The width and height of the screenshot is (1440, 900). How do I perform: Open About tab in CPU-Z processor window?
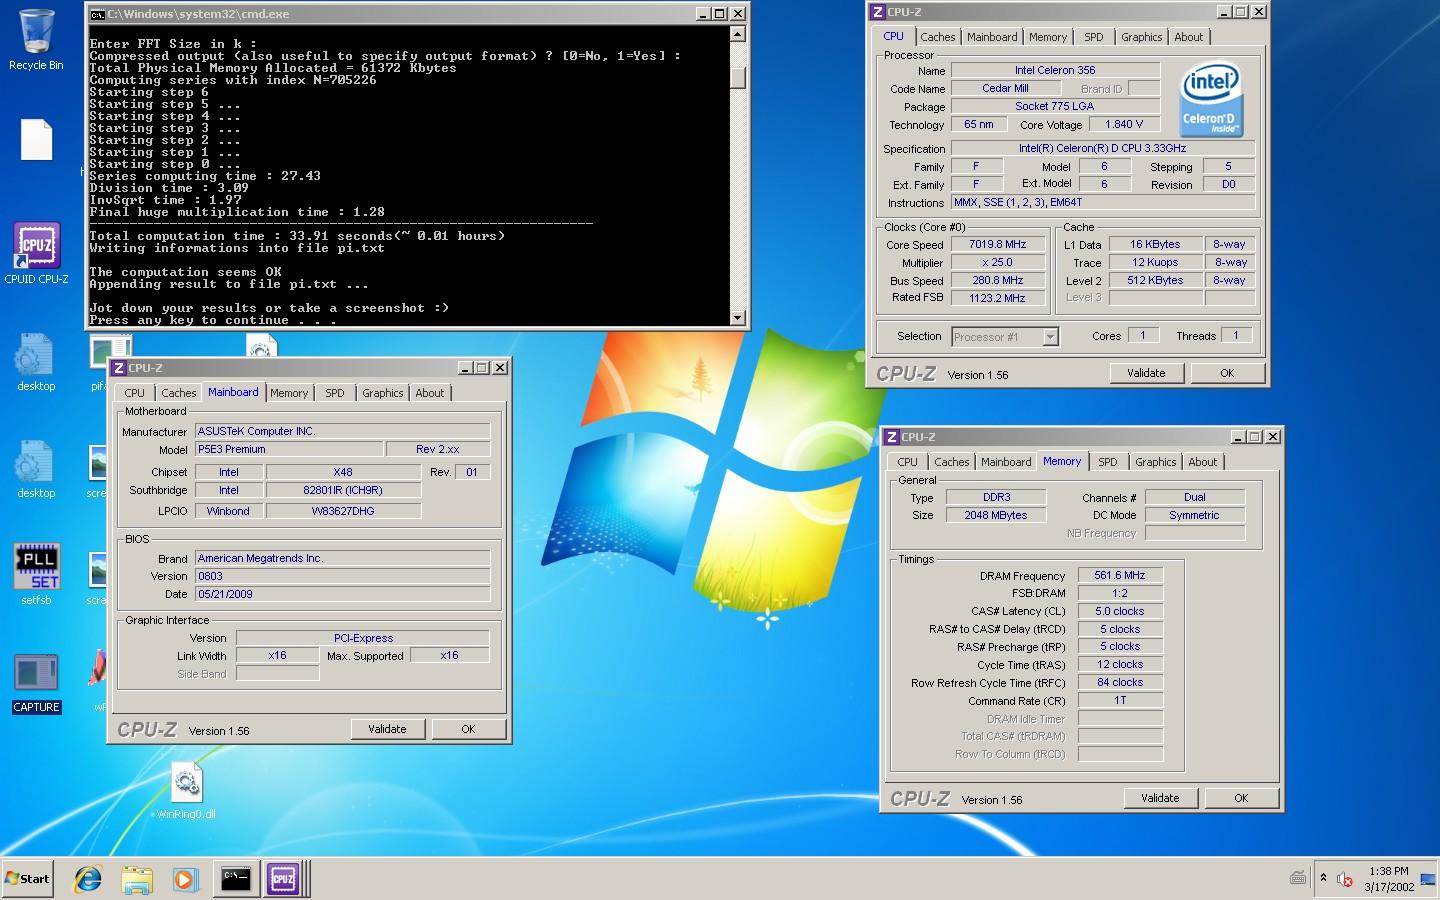[1189, 37]
